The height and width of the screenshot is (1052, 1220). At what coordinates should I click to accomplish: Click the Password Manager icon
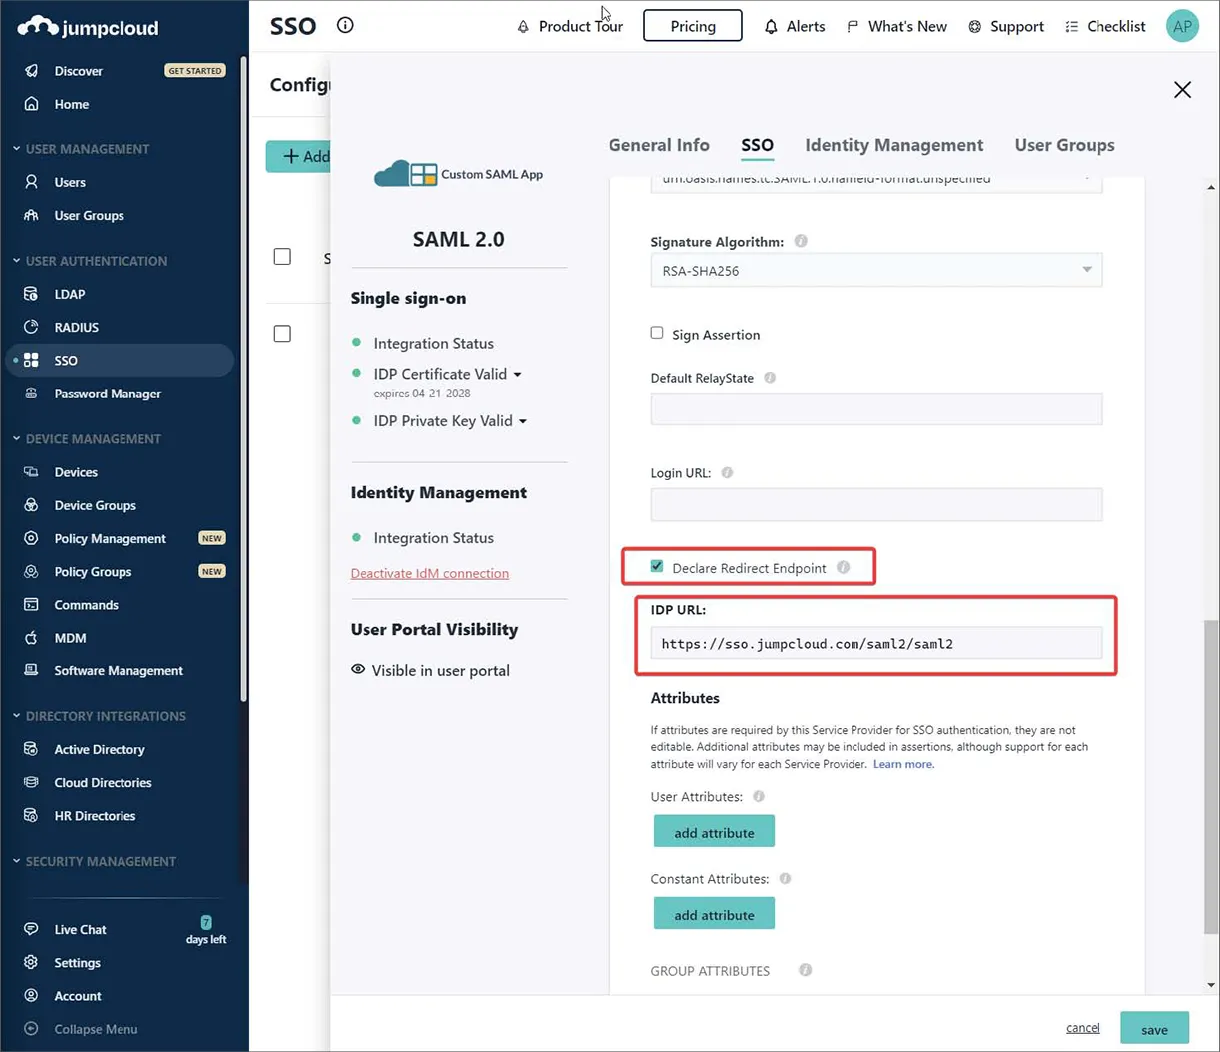pos(32,393)
